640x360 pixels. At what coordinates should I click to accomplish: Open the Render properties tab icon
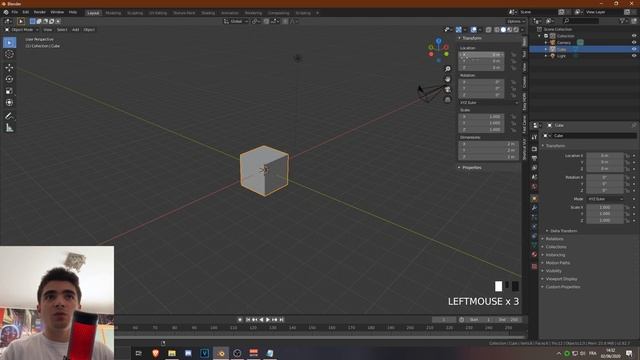534,149
